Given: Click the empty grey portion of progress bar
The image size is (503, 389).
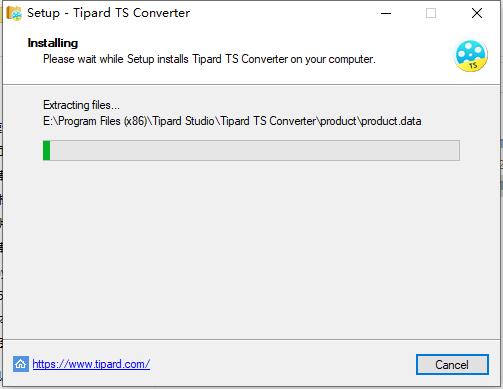Looking at the screenshot, I should click(x=255, y=150).
